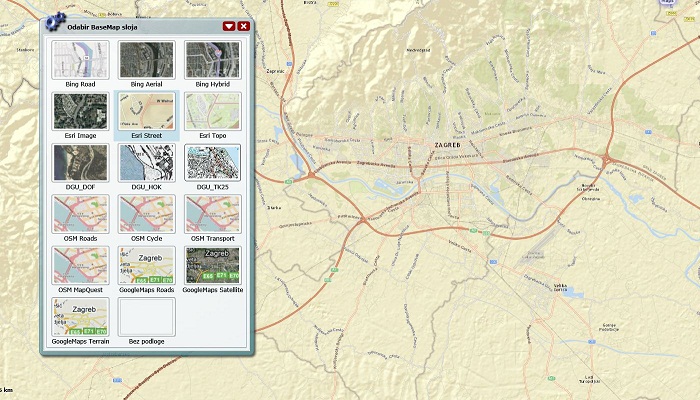Viewport: 700px width, 400px height.
Task: Select GoogleMaps Terrain basemap
Action: tap(80, 316)
